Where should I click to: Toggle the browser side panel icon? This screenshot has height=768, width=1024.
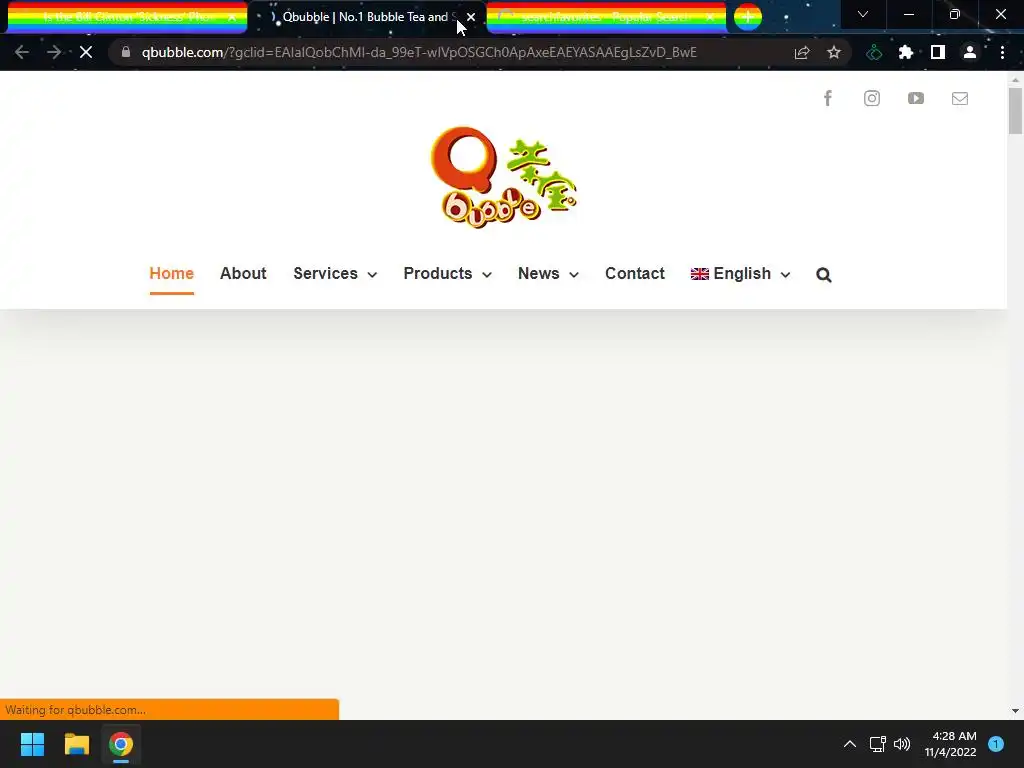[938, 52]
